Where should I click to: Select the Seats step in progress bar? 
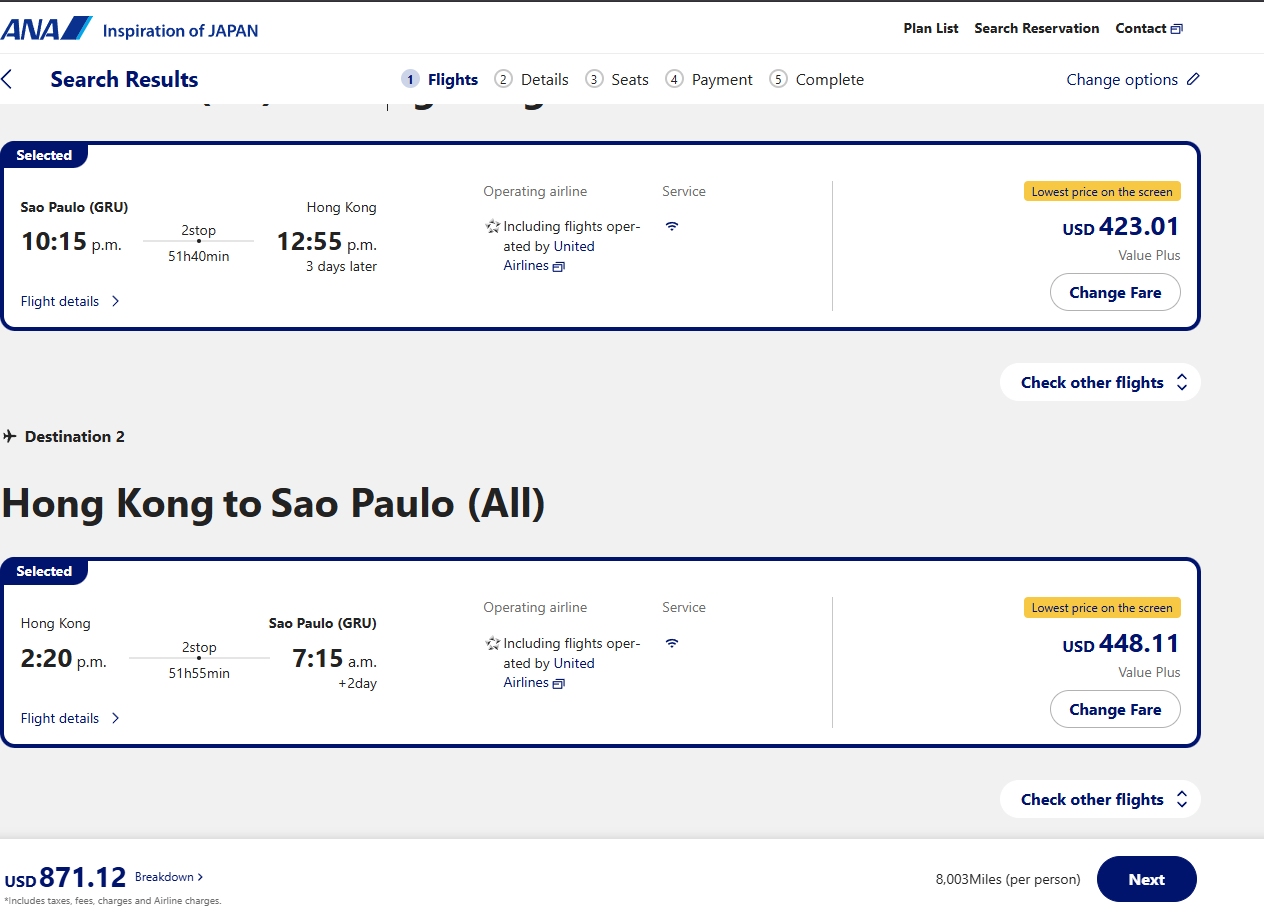(x=617, y=79)
